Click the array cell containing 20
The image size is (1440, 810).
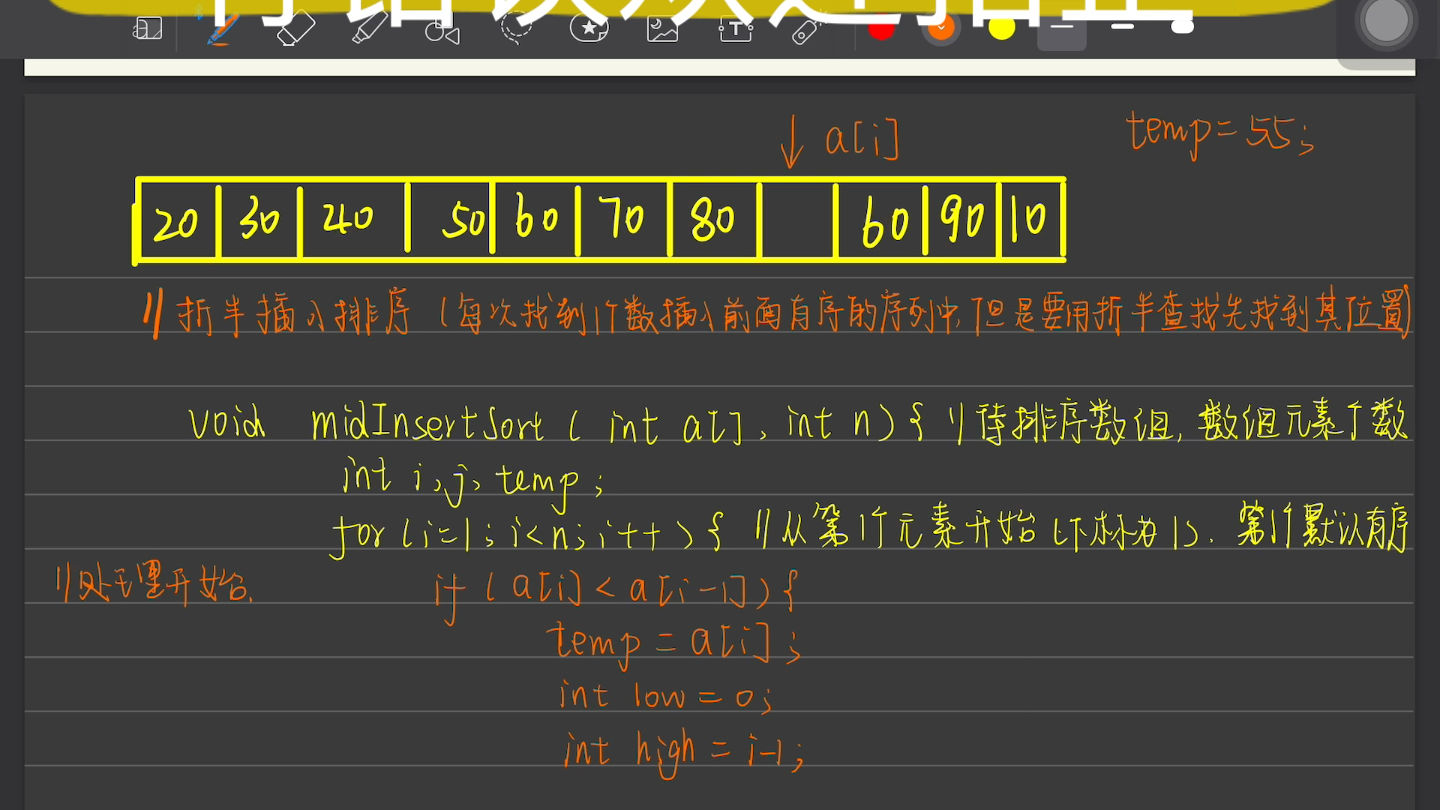(x=176, y=221)
